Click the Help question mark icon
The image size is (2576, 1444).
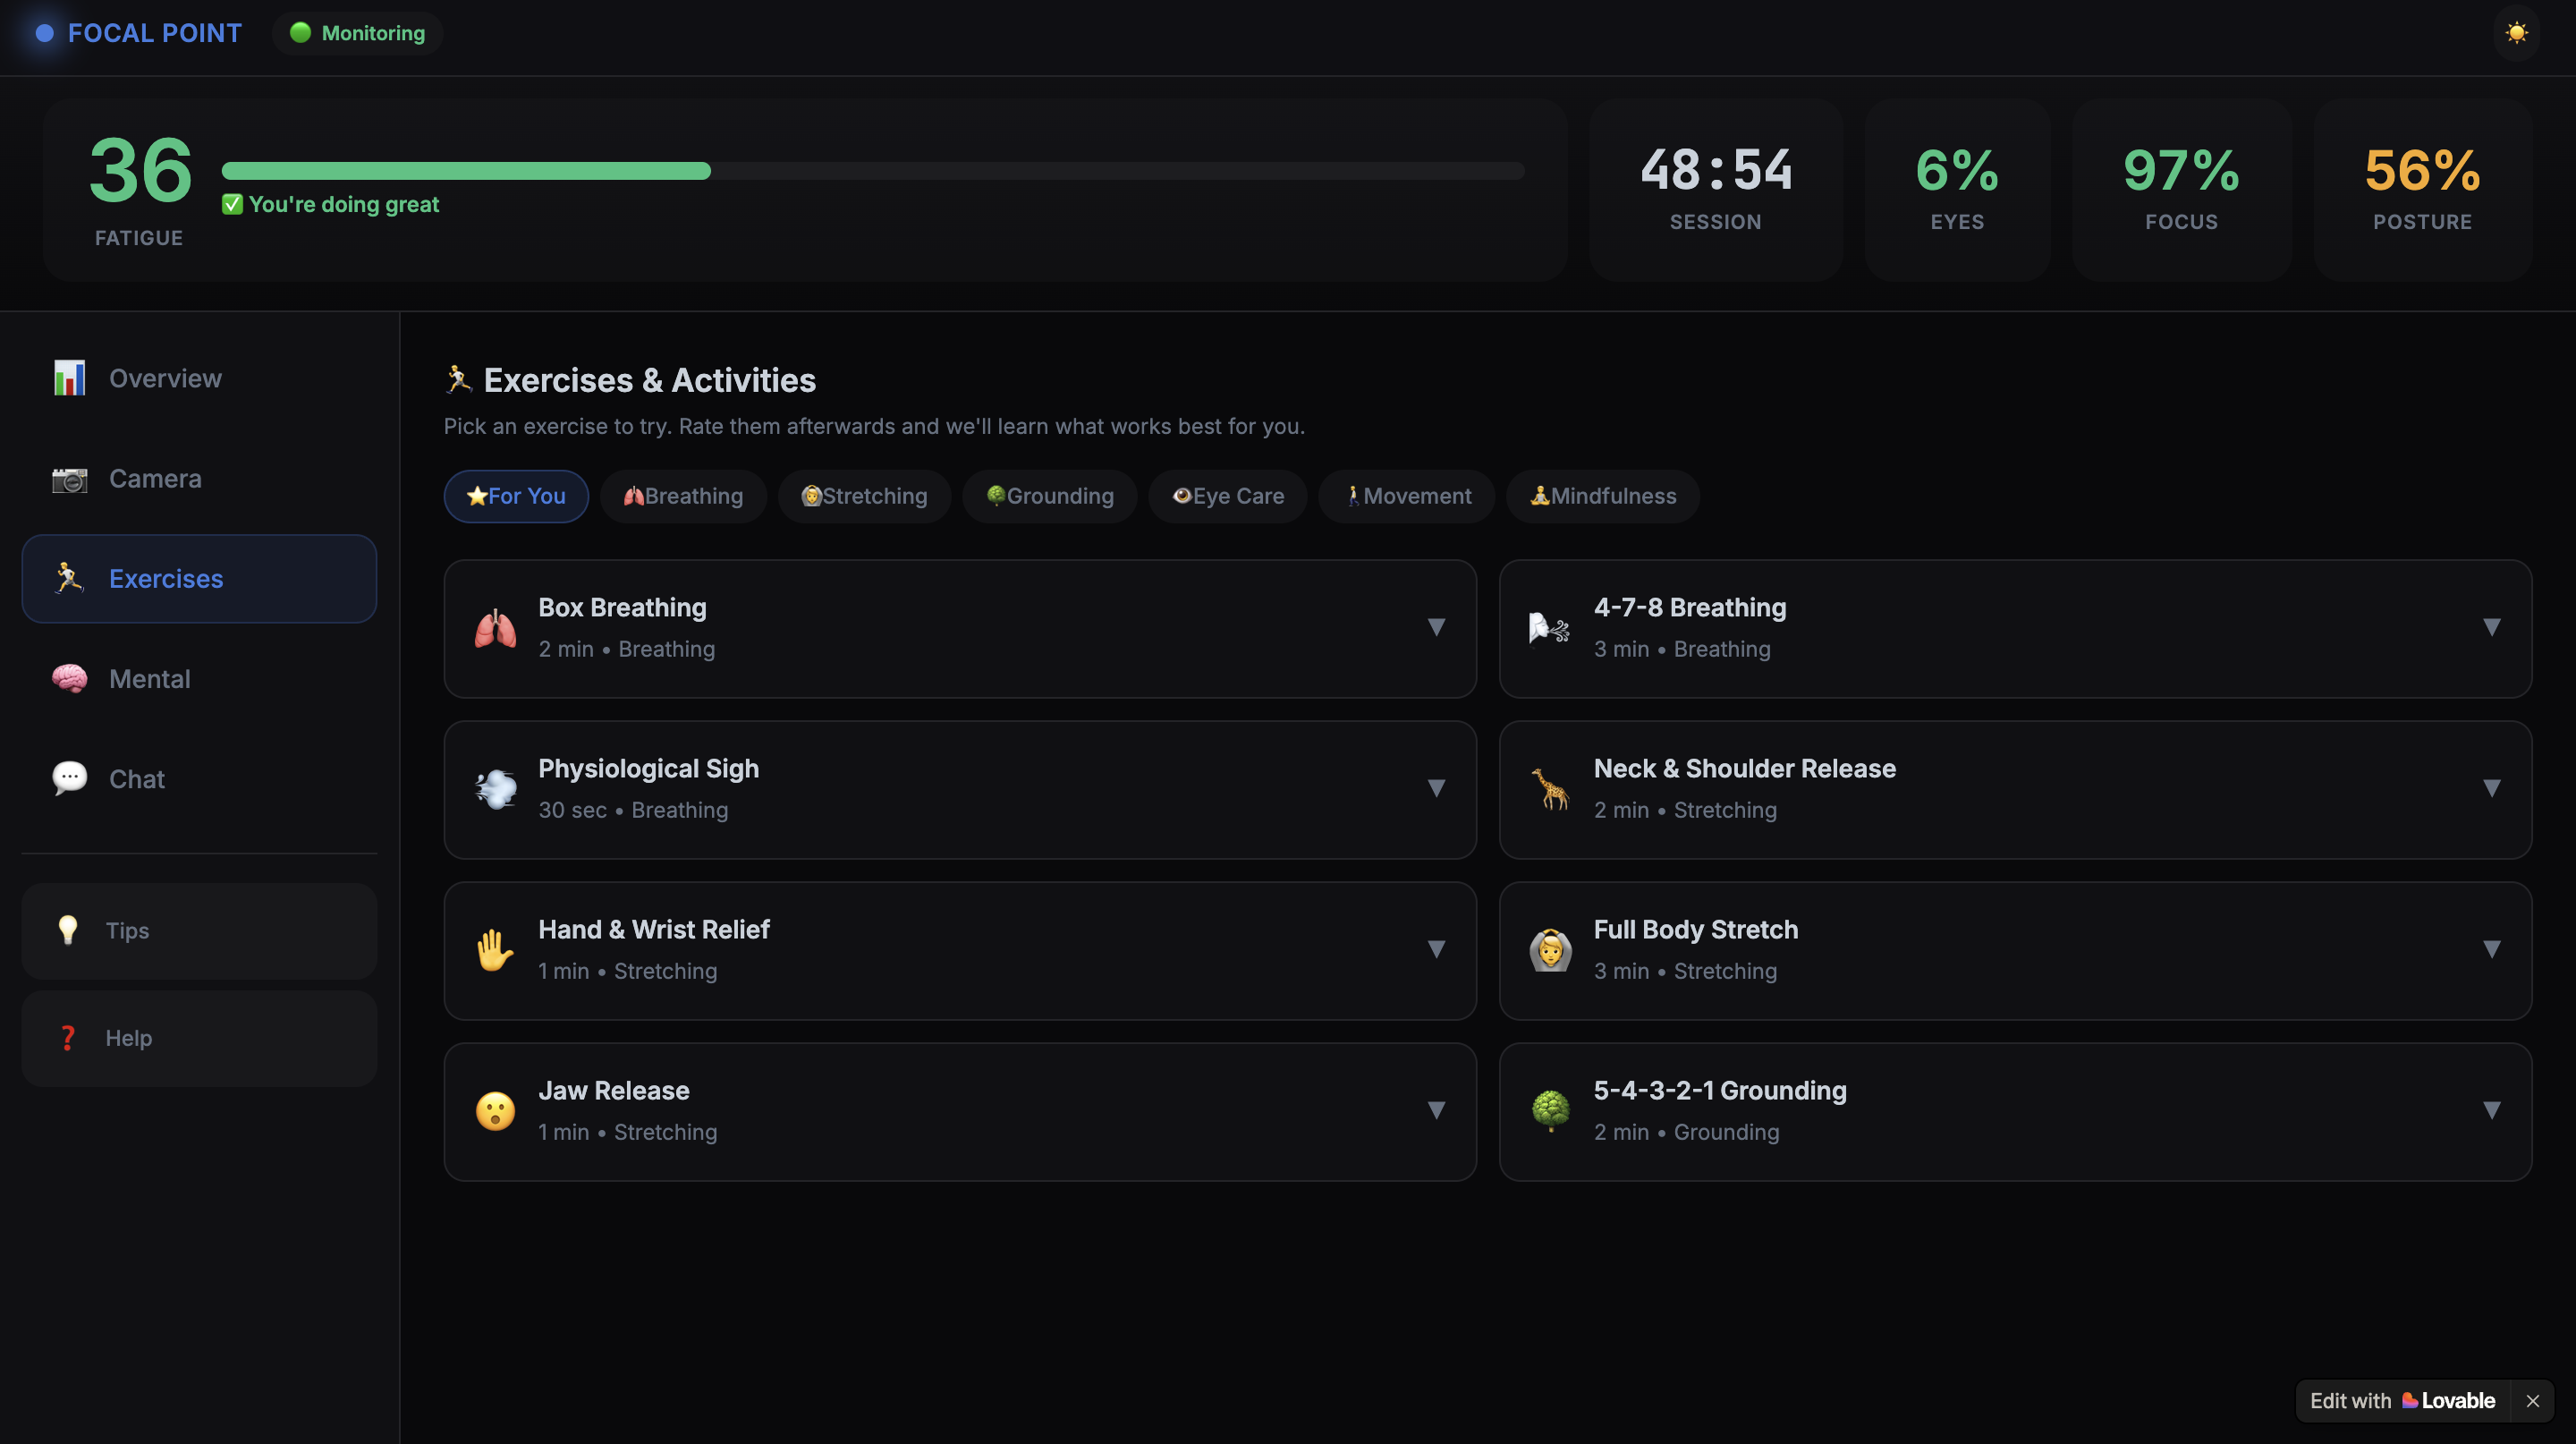click(x=68, y=1038)
